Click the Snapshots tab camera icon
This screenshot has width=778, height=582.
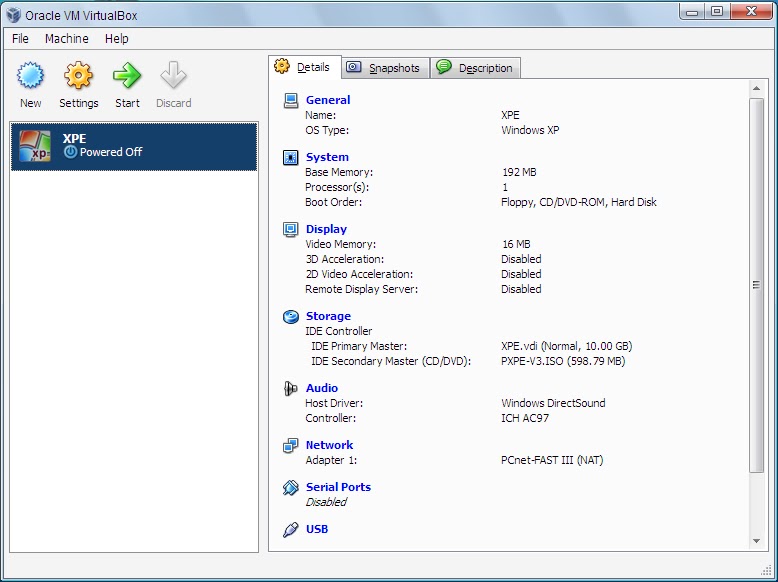(354, 67)
